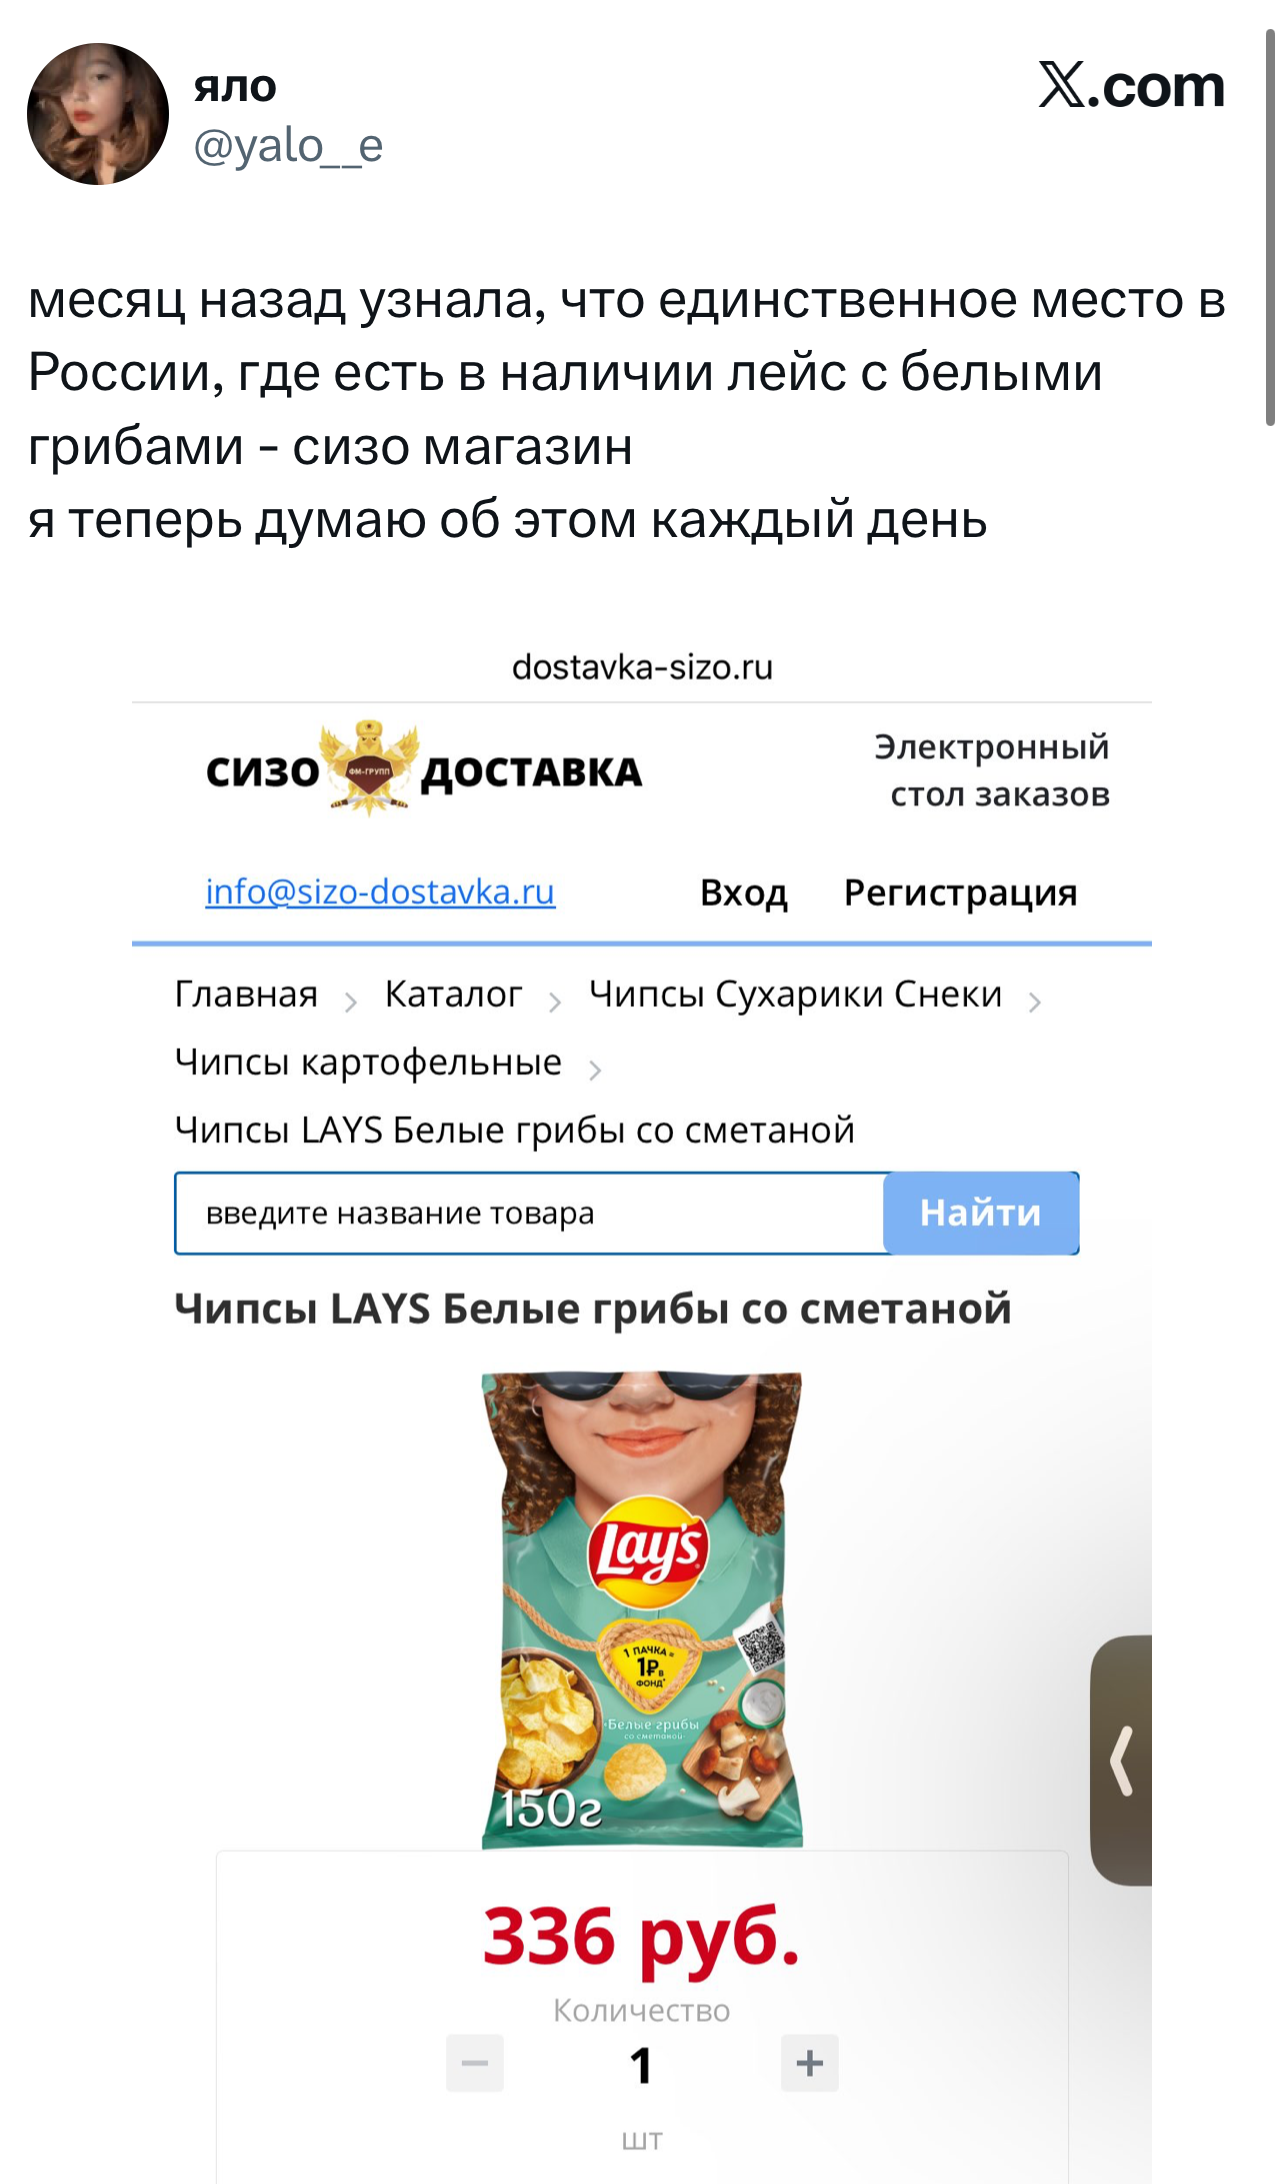Image resolution: width=1284 pixels, height=2184 pixels.
Task: Open the Lays chips product image
Action: tap(642, 1610)
